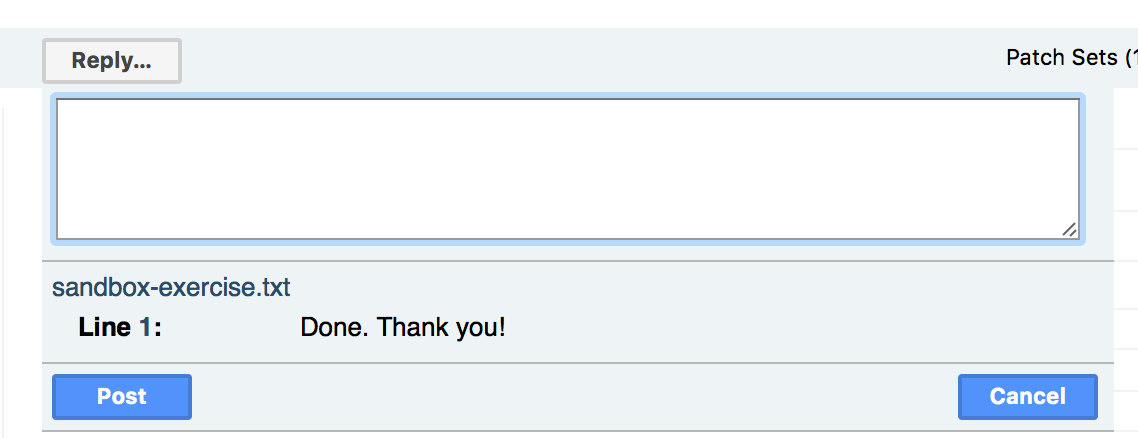Post the draft comment

[x=121, y=397]
